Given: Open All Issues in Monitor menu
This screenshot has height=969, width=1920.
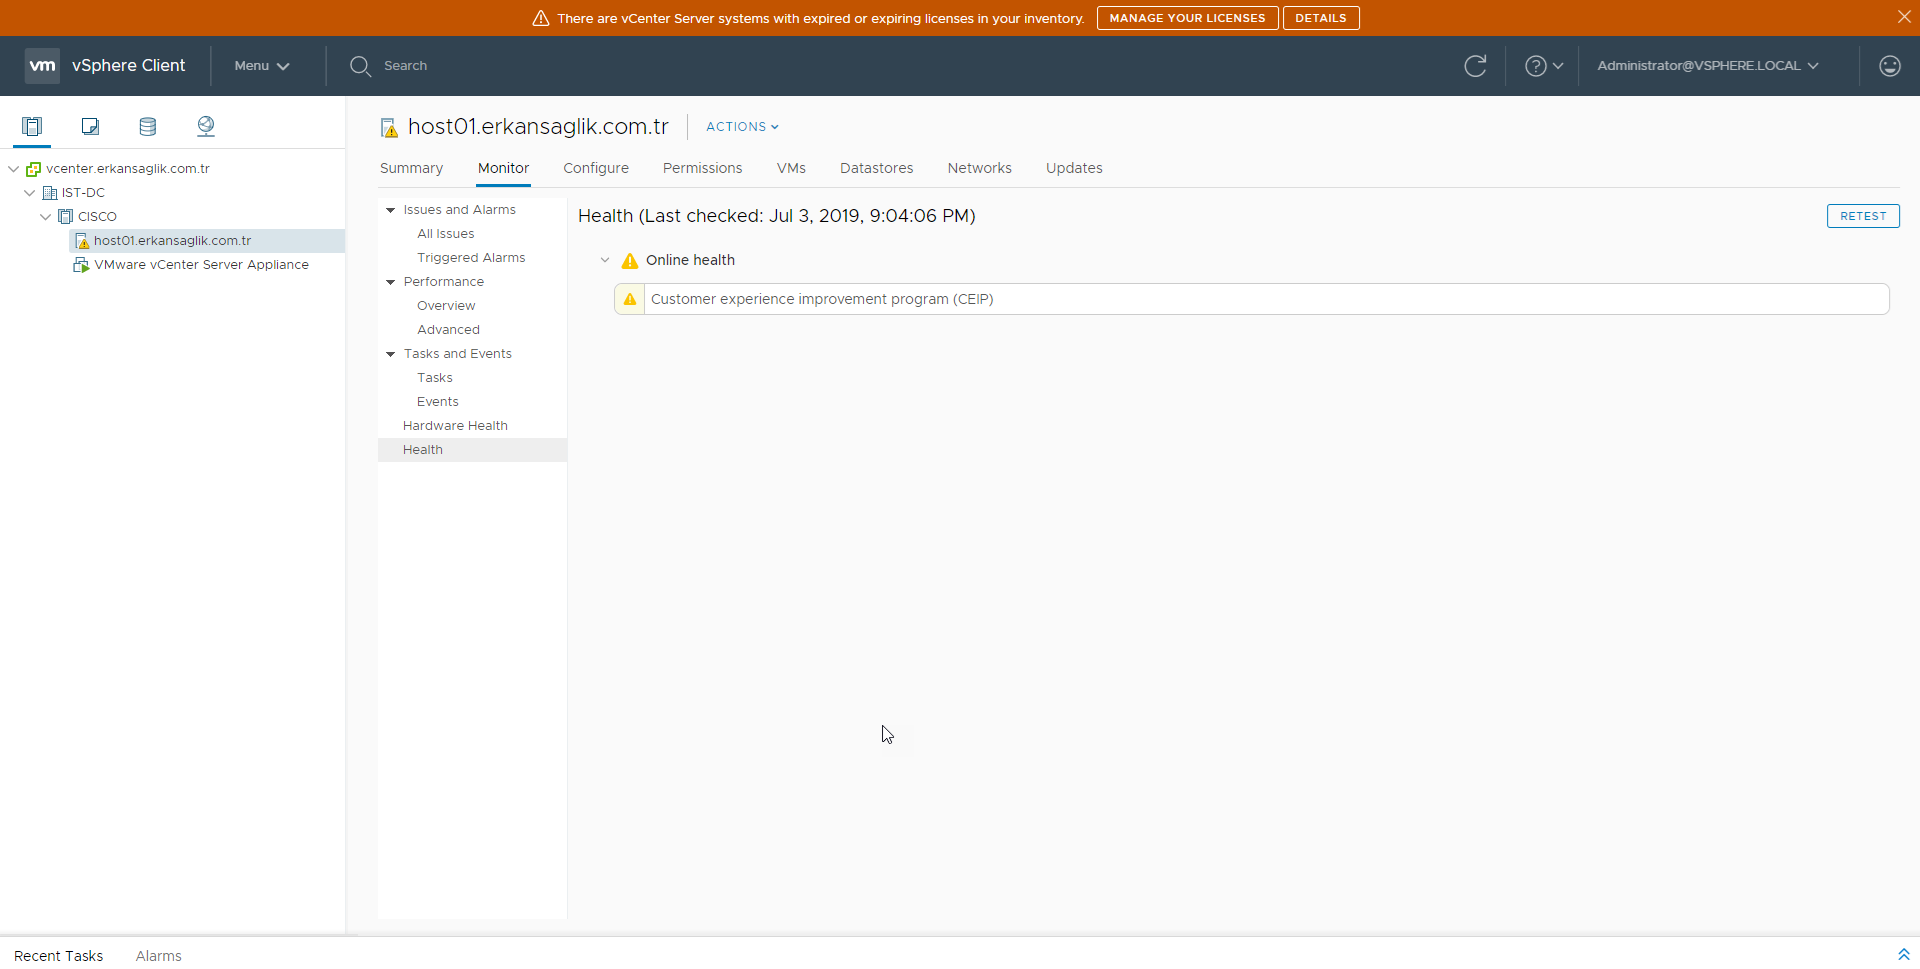Looking at the screenshot, I should pyautogui.click(x=446, y=234).
